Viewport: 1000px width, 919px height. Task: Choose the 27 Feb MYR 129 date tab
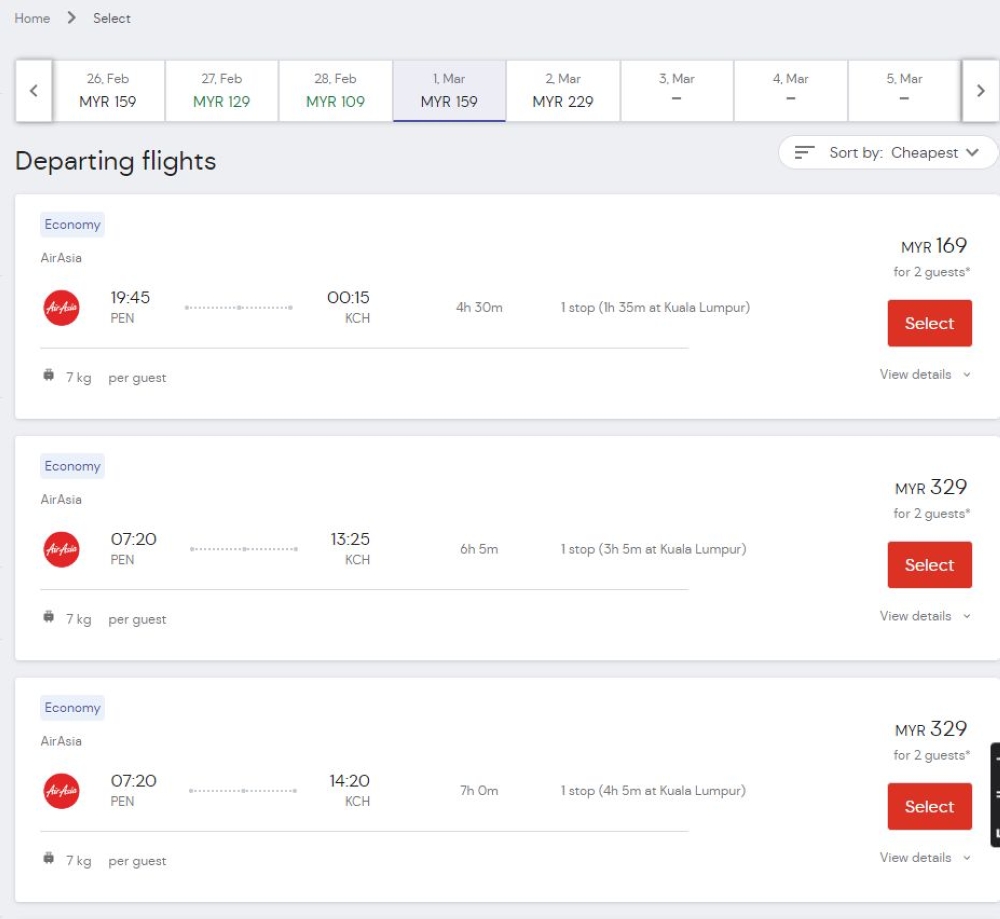click(x=221, y=91)
